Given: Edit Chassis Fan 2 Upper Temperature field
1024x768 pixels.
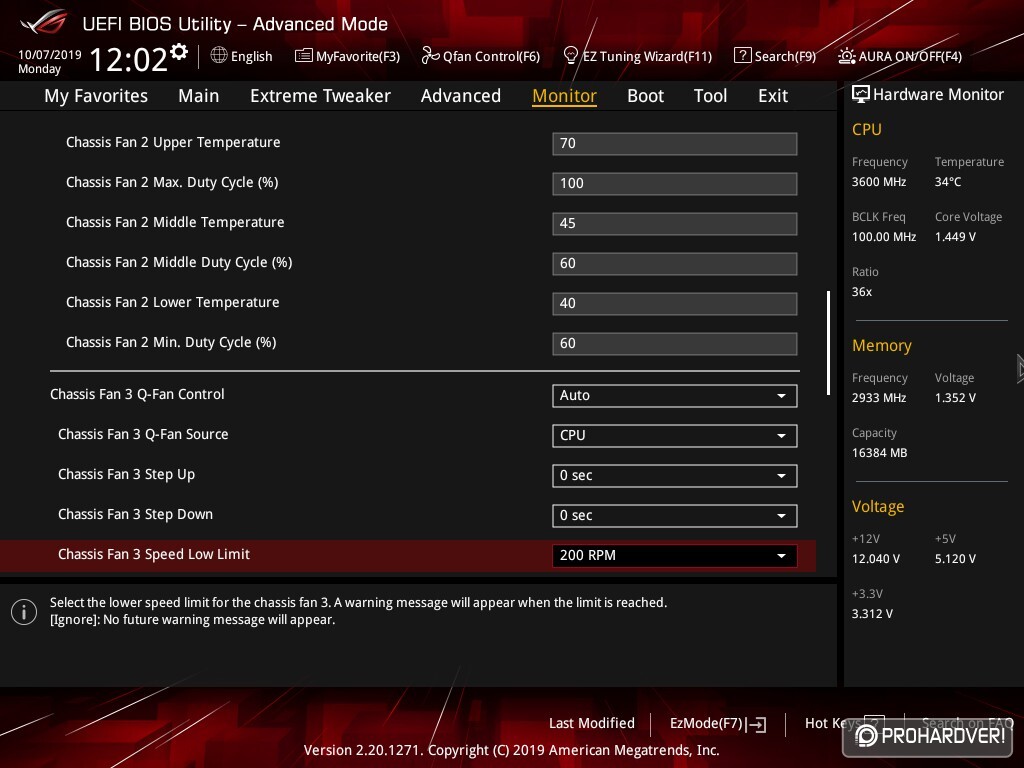Looking at the screenshot, I should 675,144.
